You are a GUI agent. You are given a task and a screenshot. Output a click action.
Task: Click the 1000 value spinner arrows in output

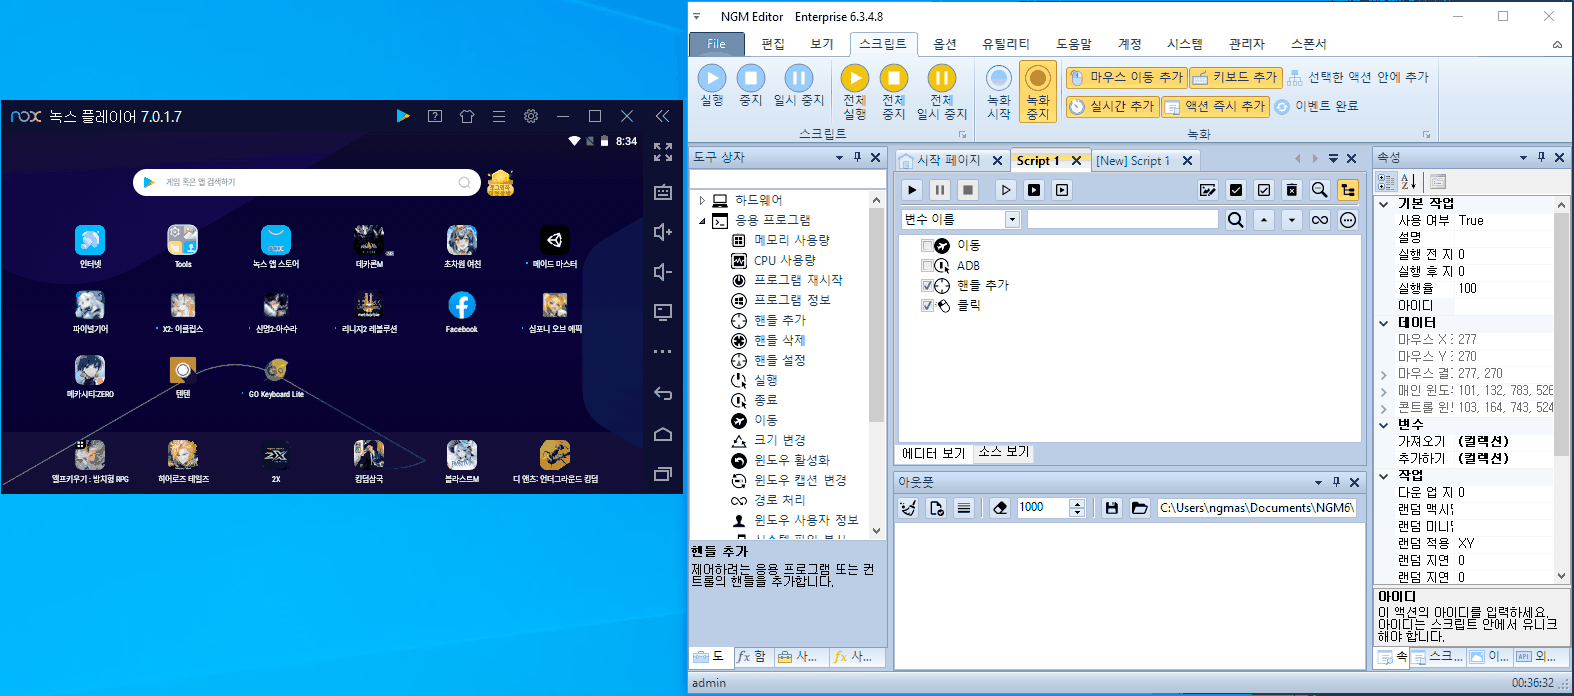[x=1077, y=508]
